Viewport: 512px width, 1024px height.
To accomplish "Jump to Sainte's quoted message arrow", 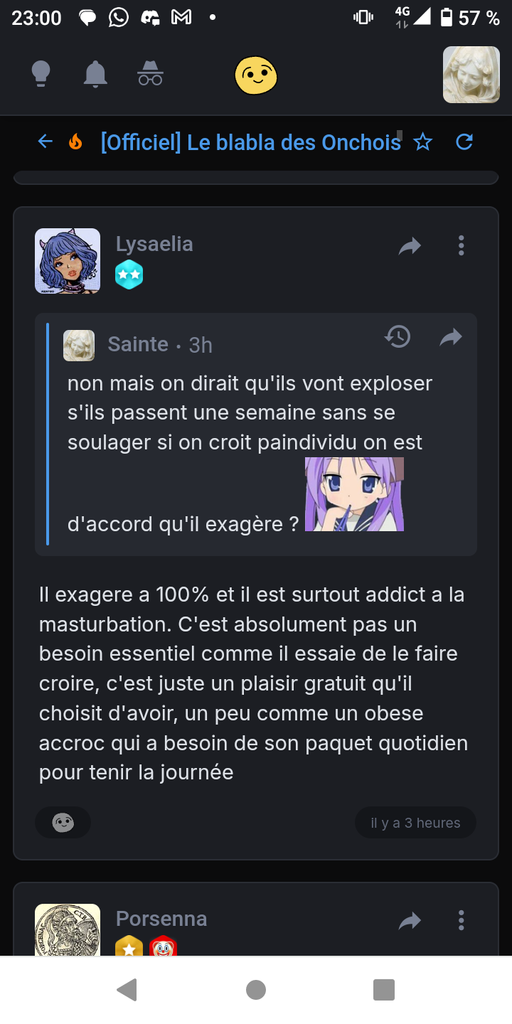I will 451,337.
